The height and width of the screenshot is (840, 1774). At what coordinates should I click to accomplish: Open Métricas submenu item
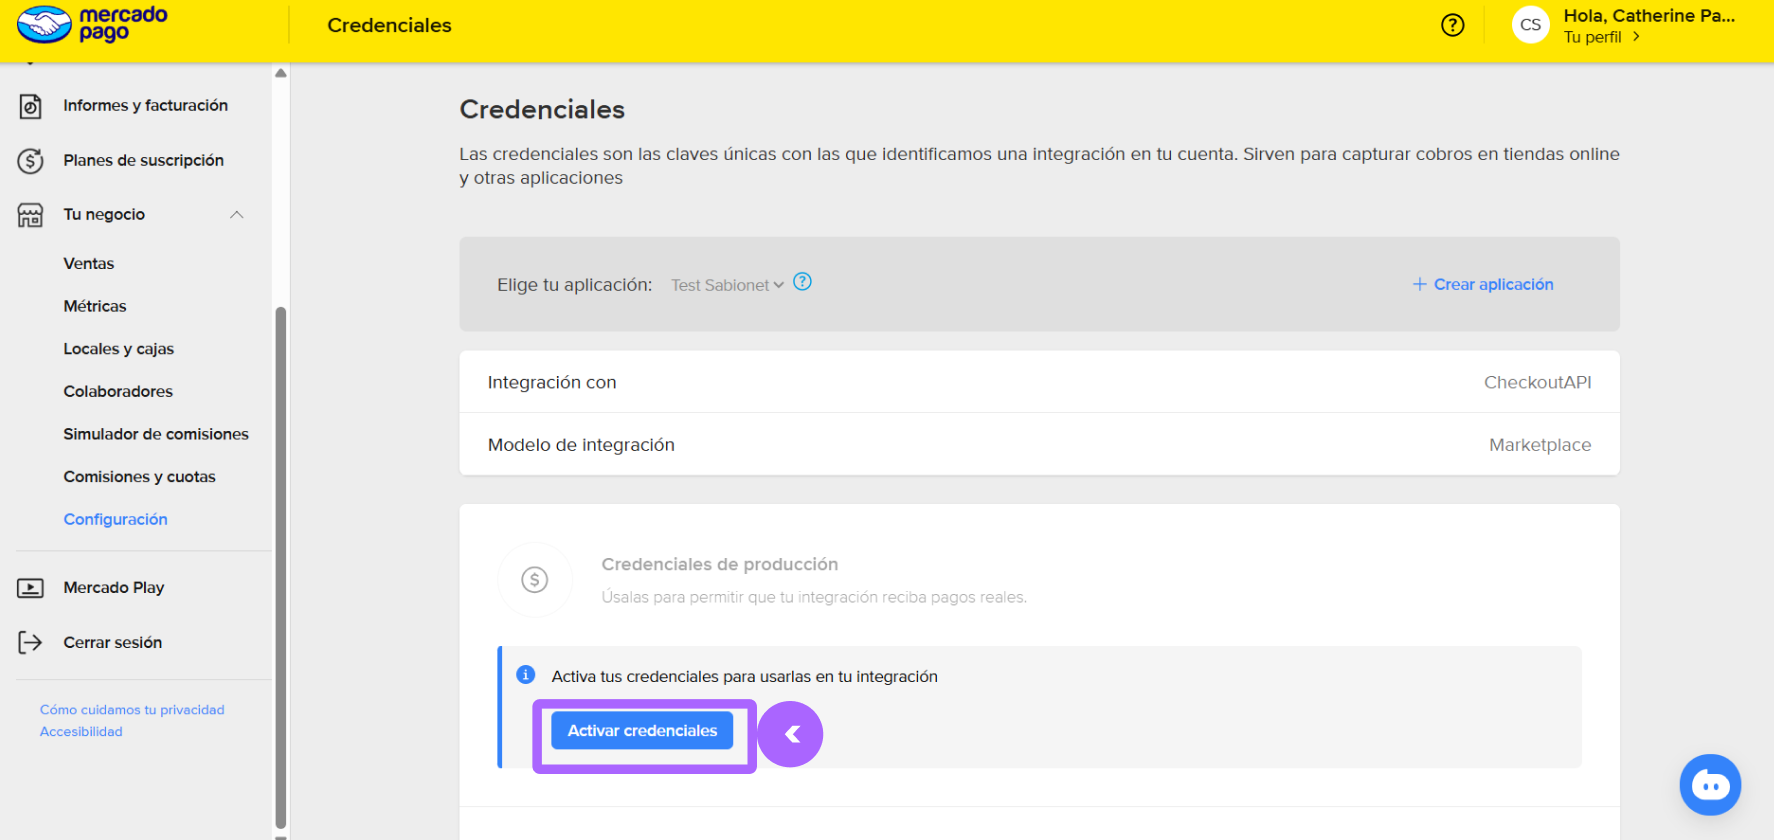pos(95,306)
